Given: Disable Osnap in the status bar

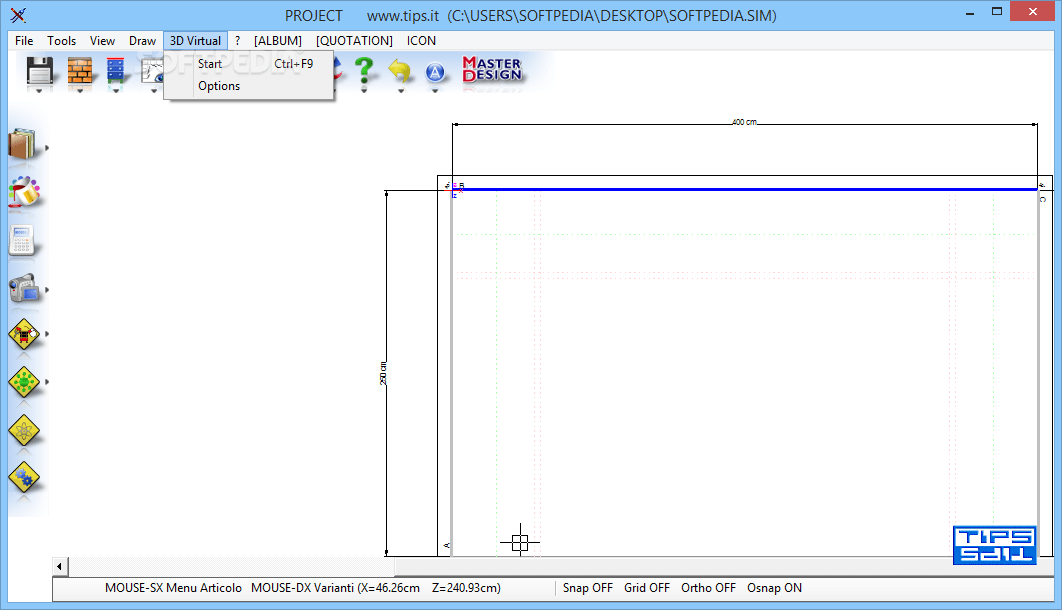Looking at the screenshot, I should [774, 588].
